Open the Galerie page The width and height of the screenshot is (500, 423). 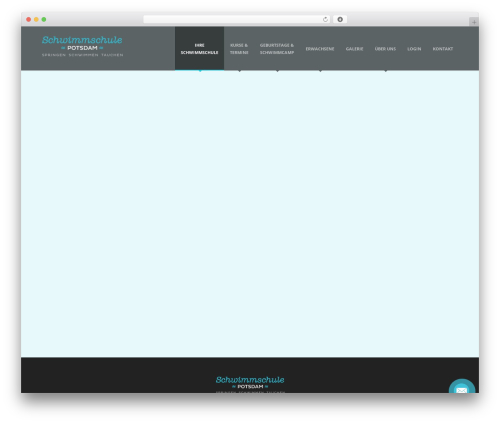(354, 49)
